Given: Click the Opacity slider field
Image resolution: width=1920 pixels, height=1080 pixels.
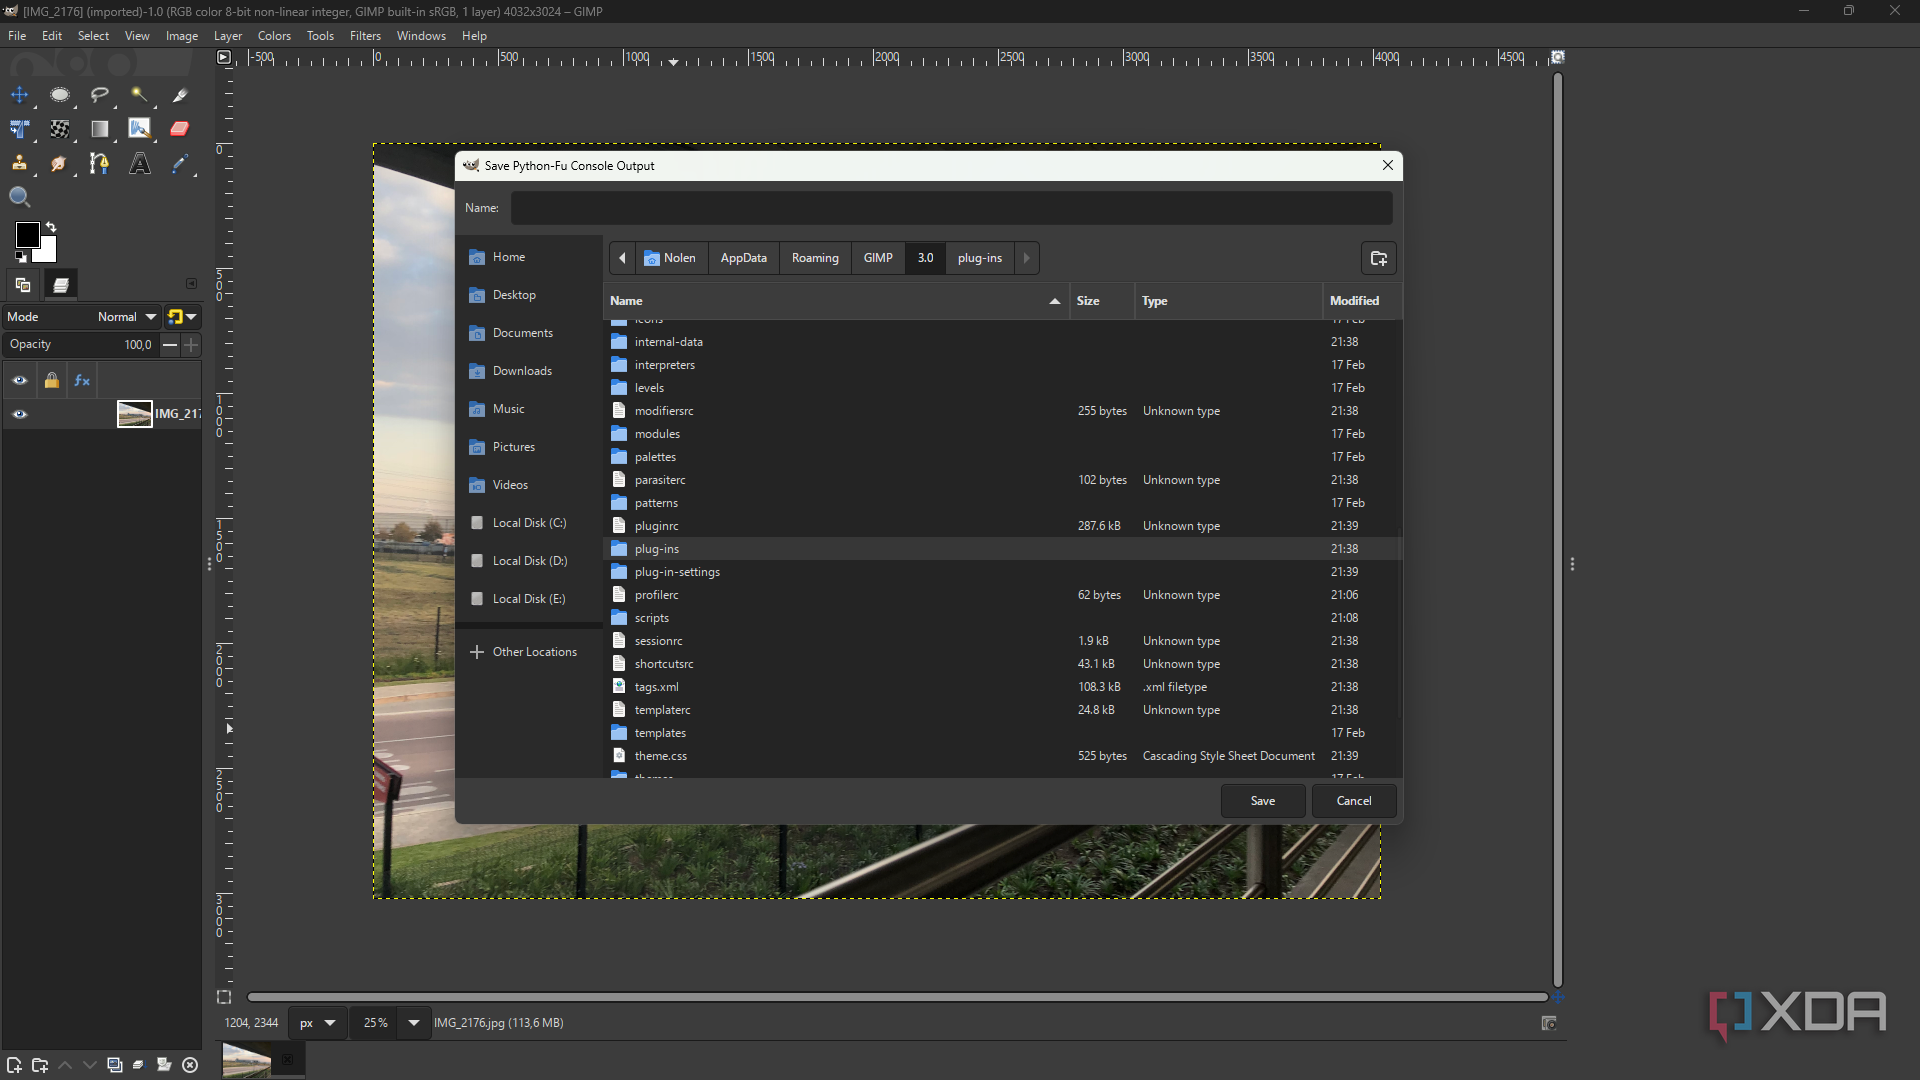Looking at the screenshot, I should [82, 344].
